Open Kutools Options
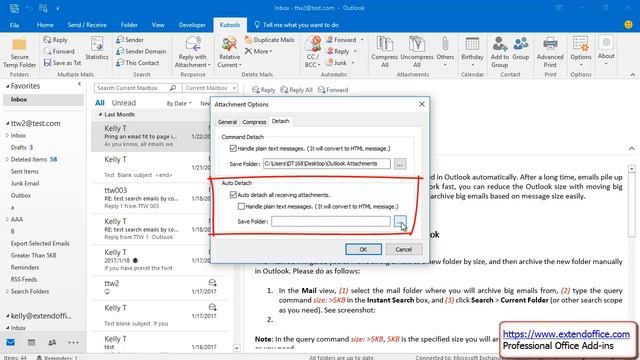This screenshot has width=640, height=360. click(581, 52)
